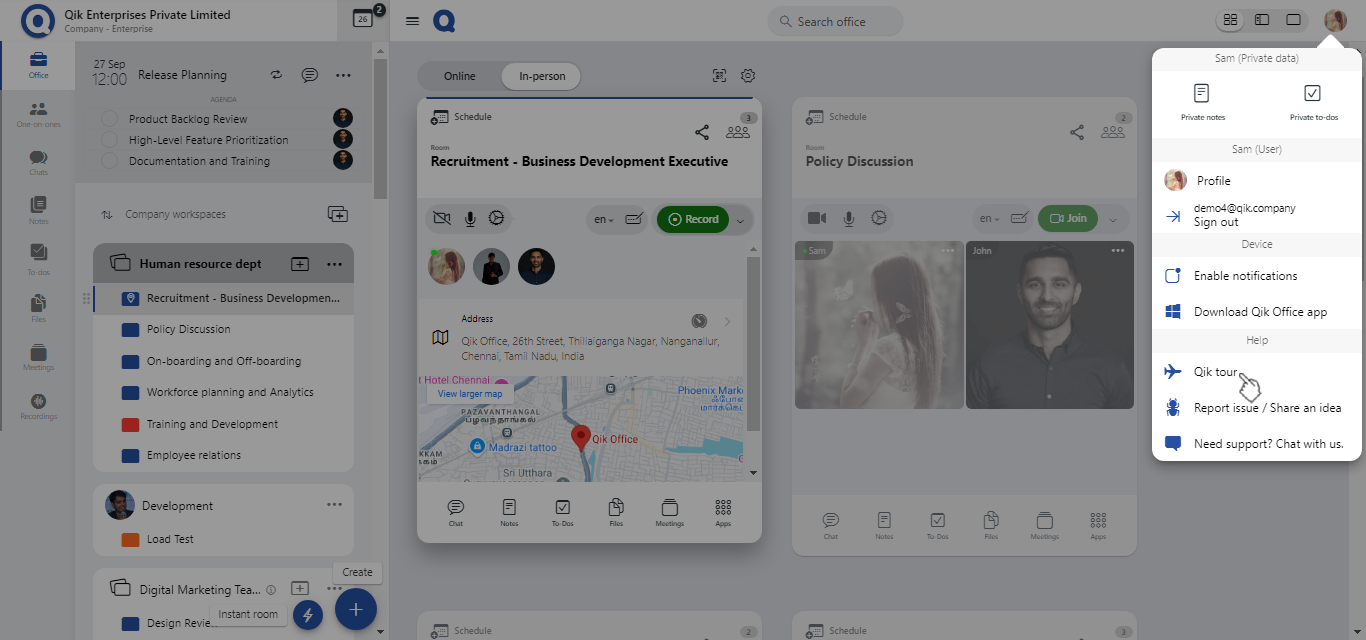Open the Files icon in Recruitment room
Screen dimensions: 1366x640
pyautogui.click(x=616, y=511)
